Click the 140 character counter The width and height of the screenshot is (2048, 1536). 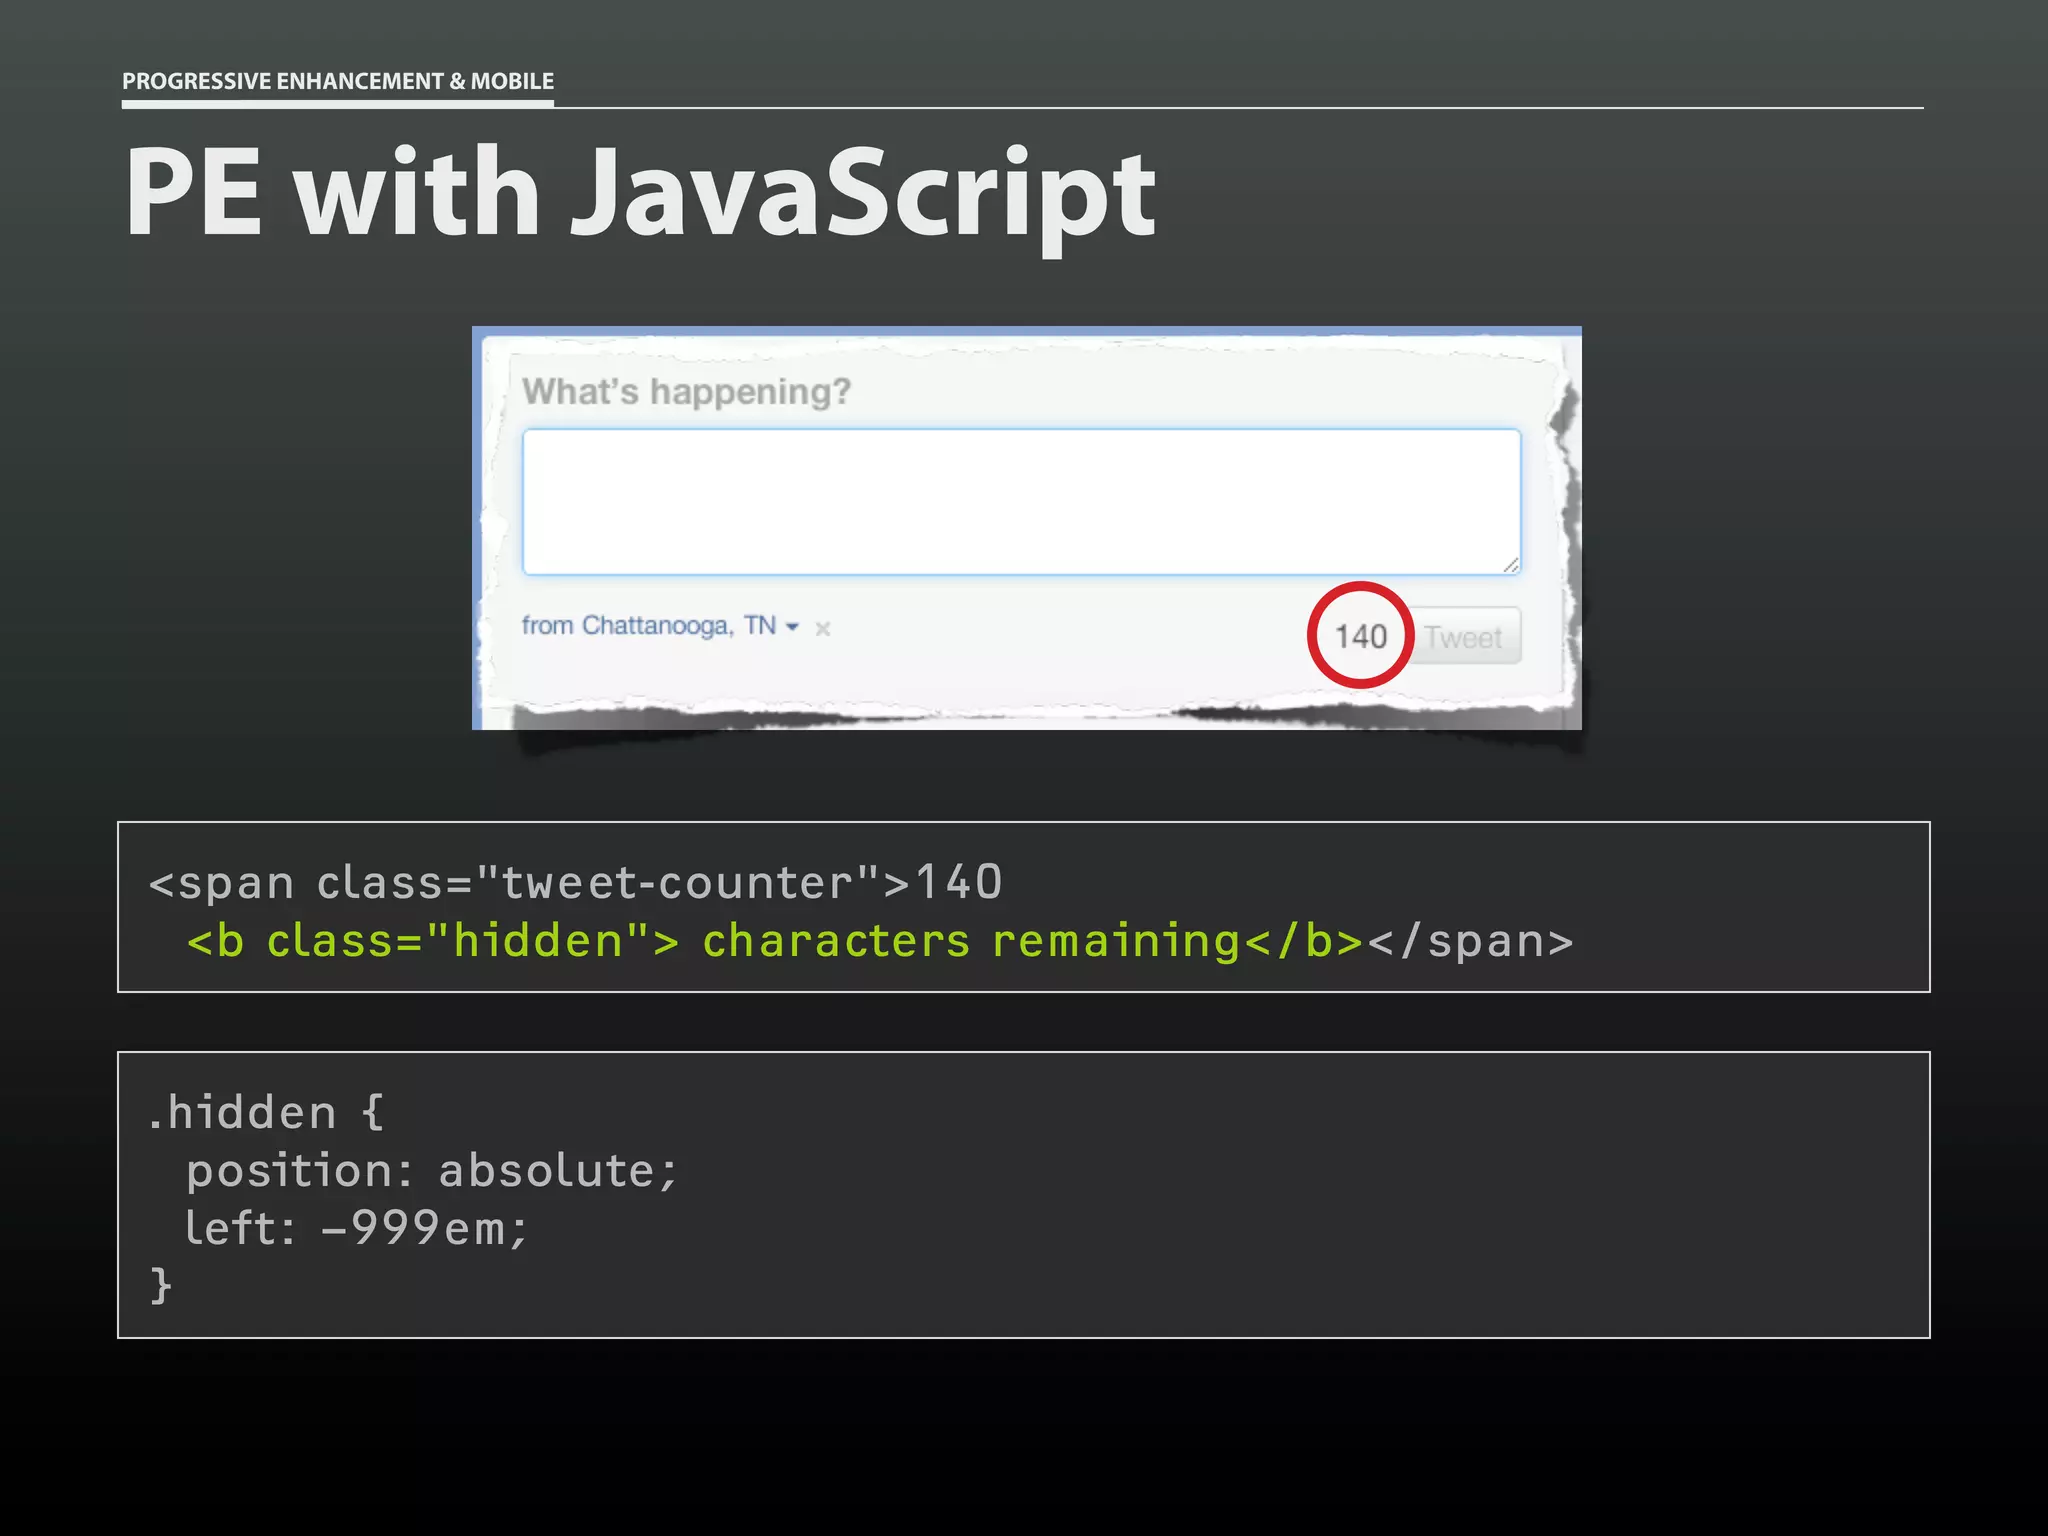coord(1361,636)
